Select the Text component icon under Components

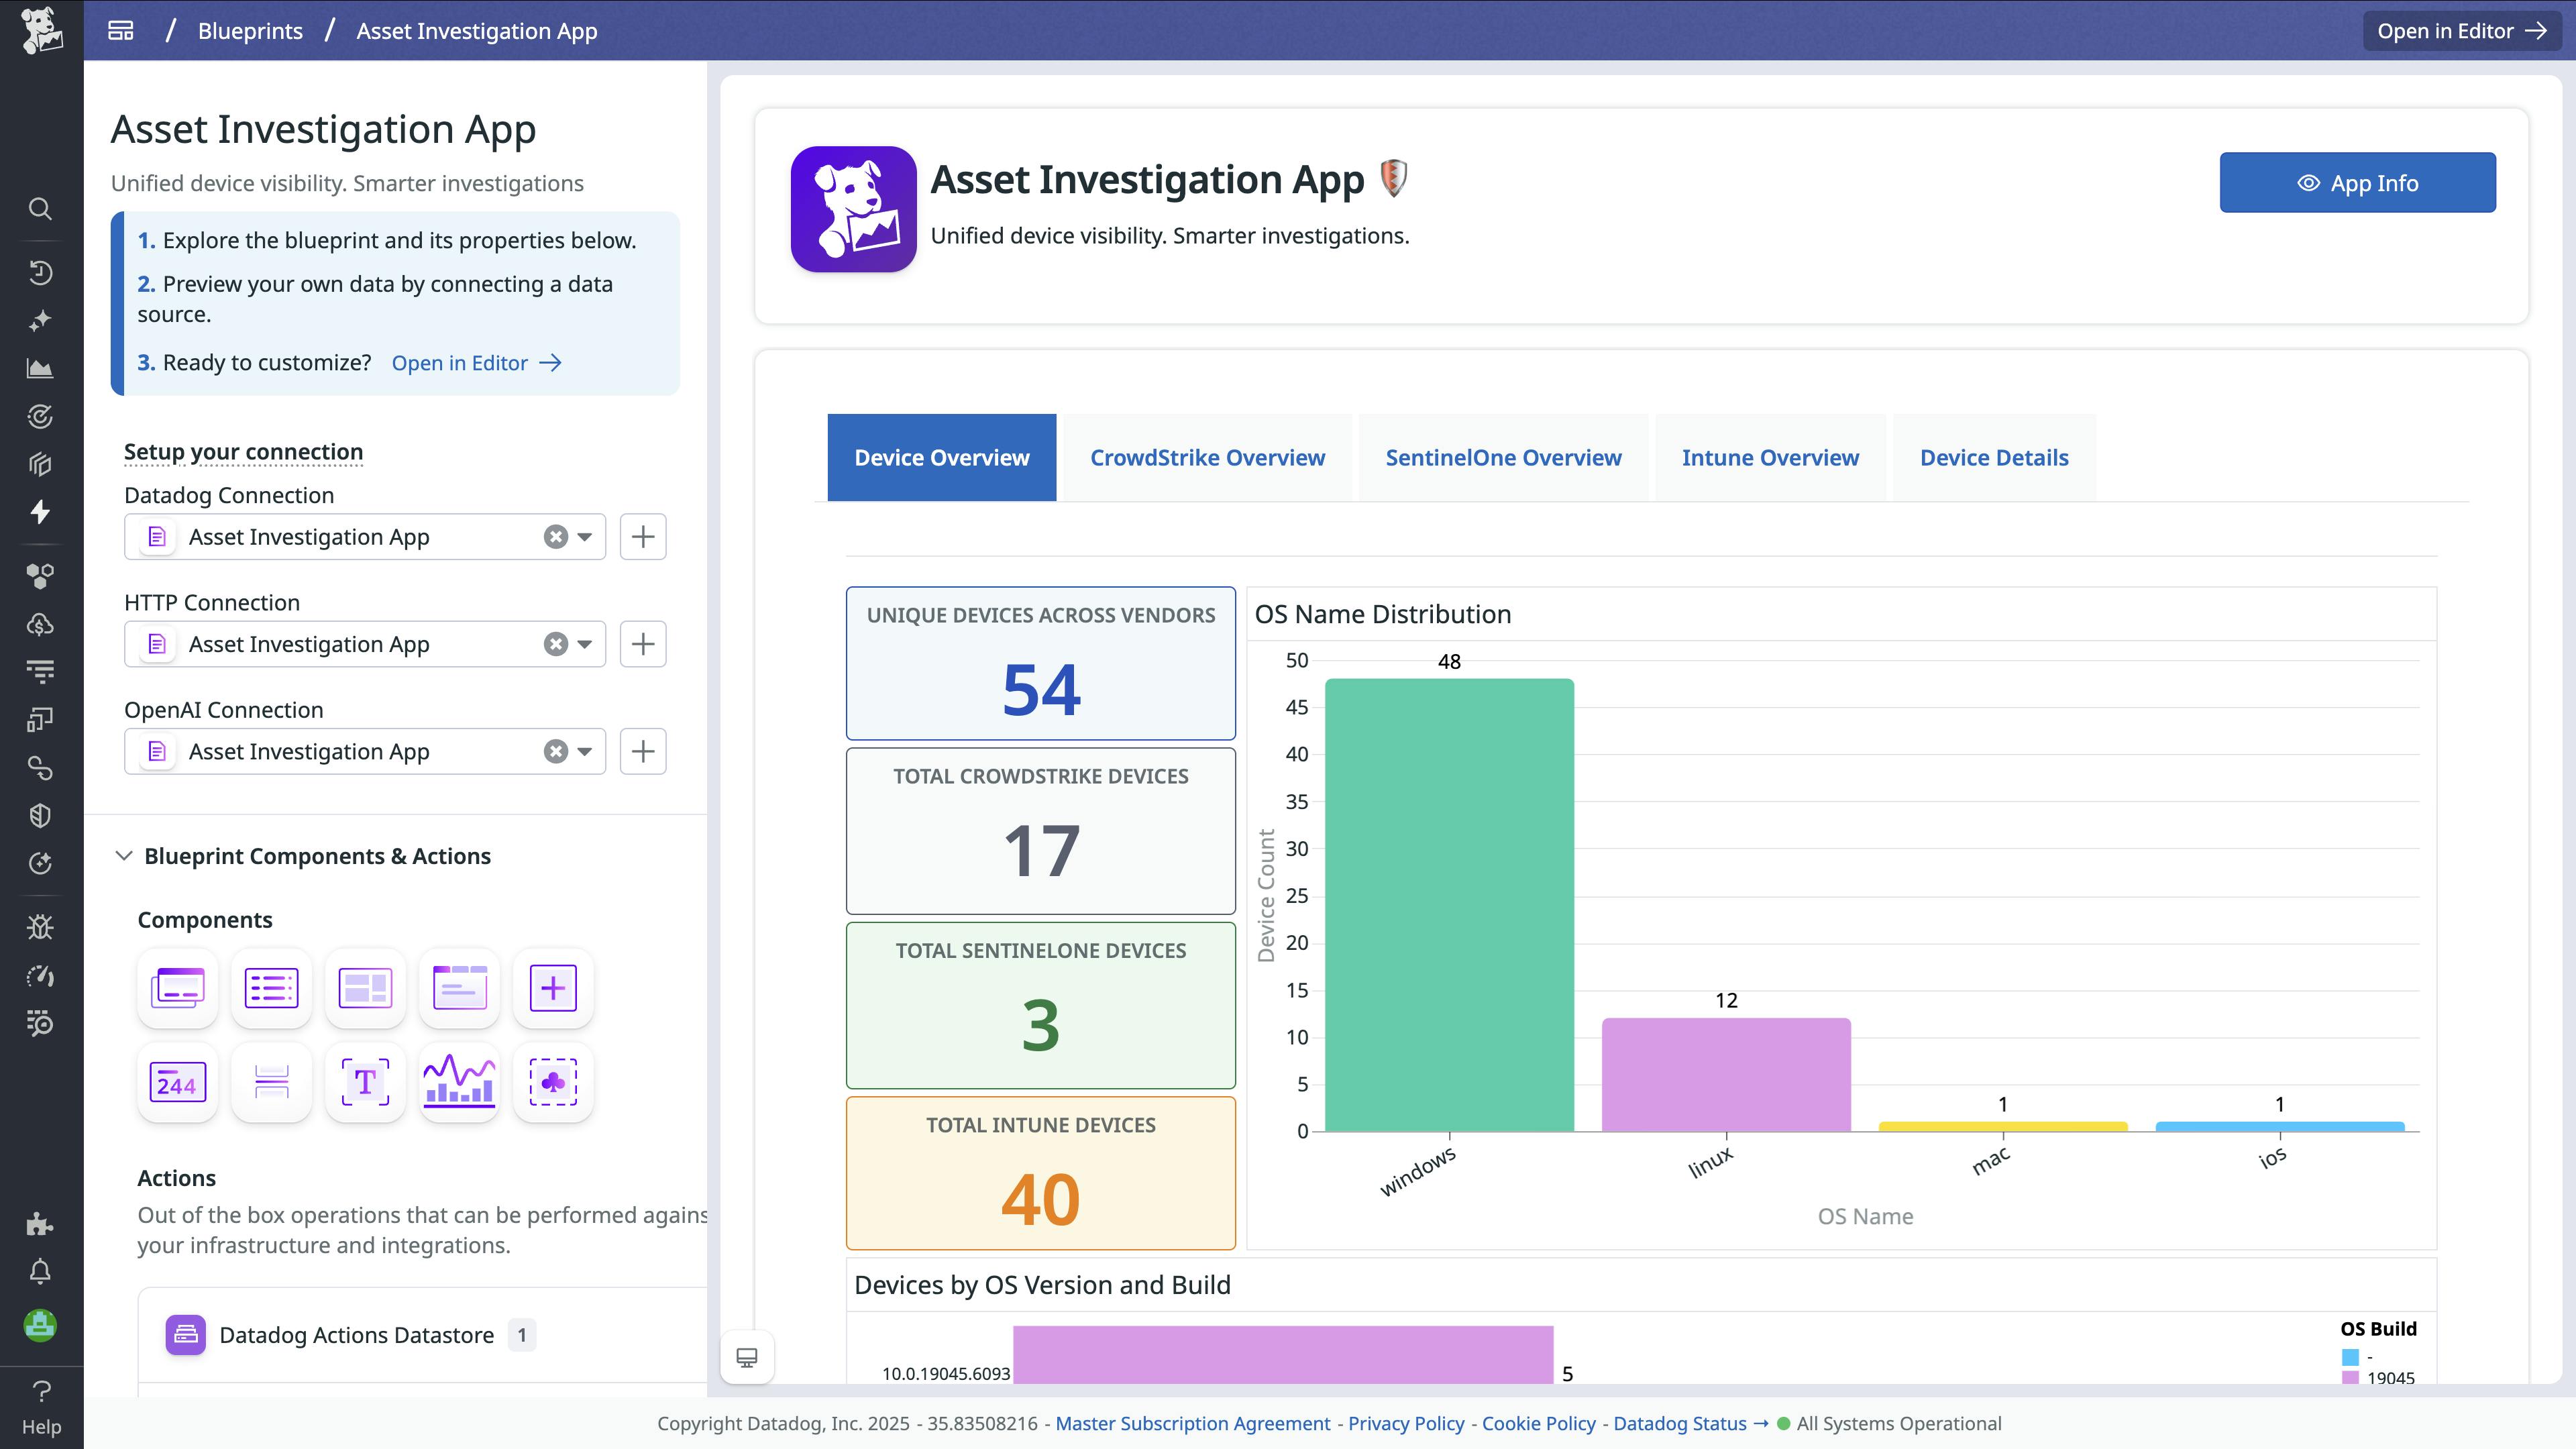coord(365,1082)
